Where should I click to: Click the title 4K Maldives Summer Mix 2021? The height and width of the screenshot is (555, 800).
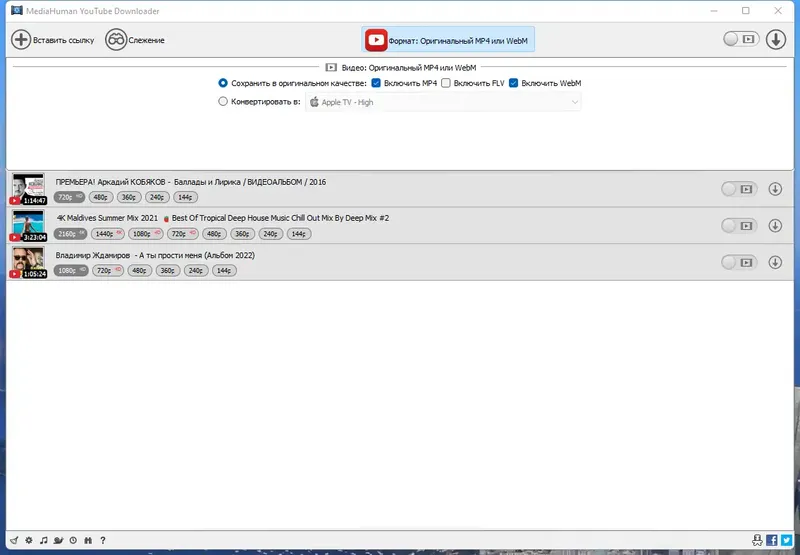(x=222, y=218)
